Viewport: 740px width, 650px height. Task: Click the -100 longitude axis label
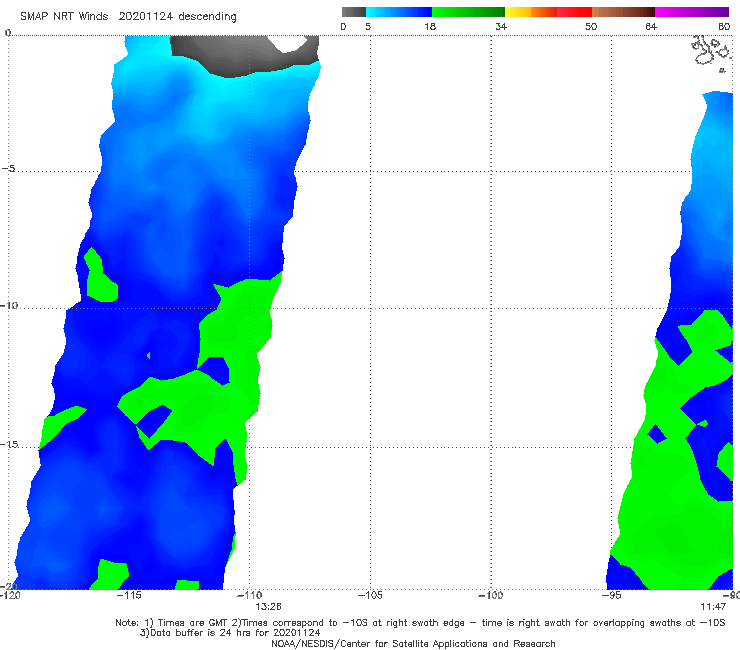point(491,595)
